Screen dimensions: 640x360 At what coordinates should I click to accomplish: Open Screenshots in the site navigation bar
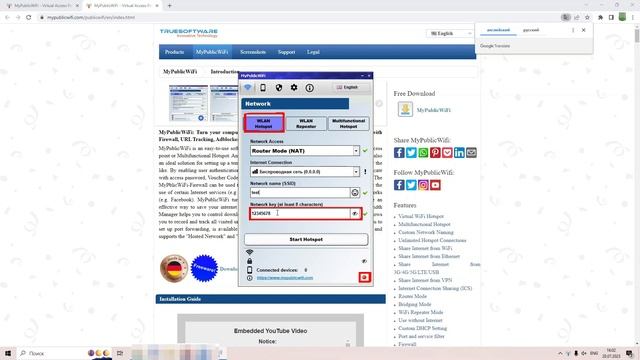pyautogui.click(x=253, y=52)
